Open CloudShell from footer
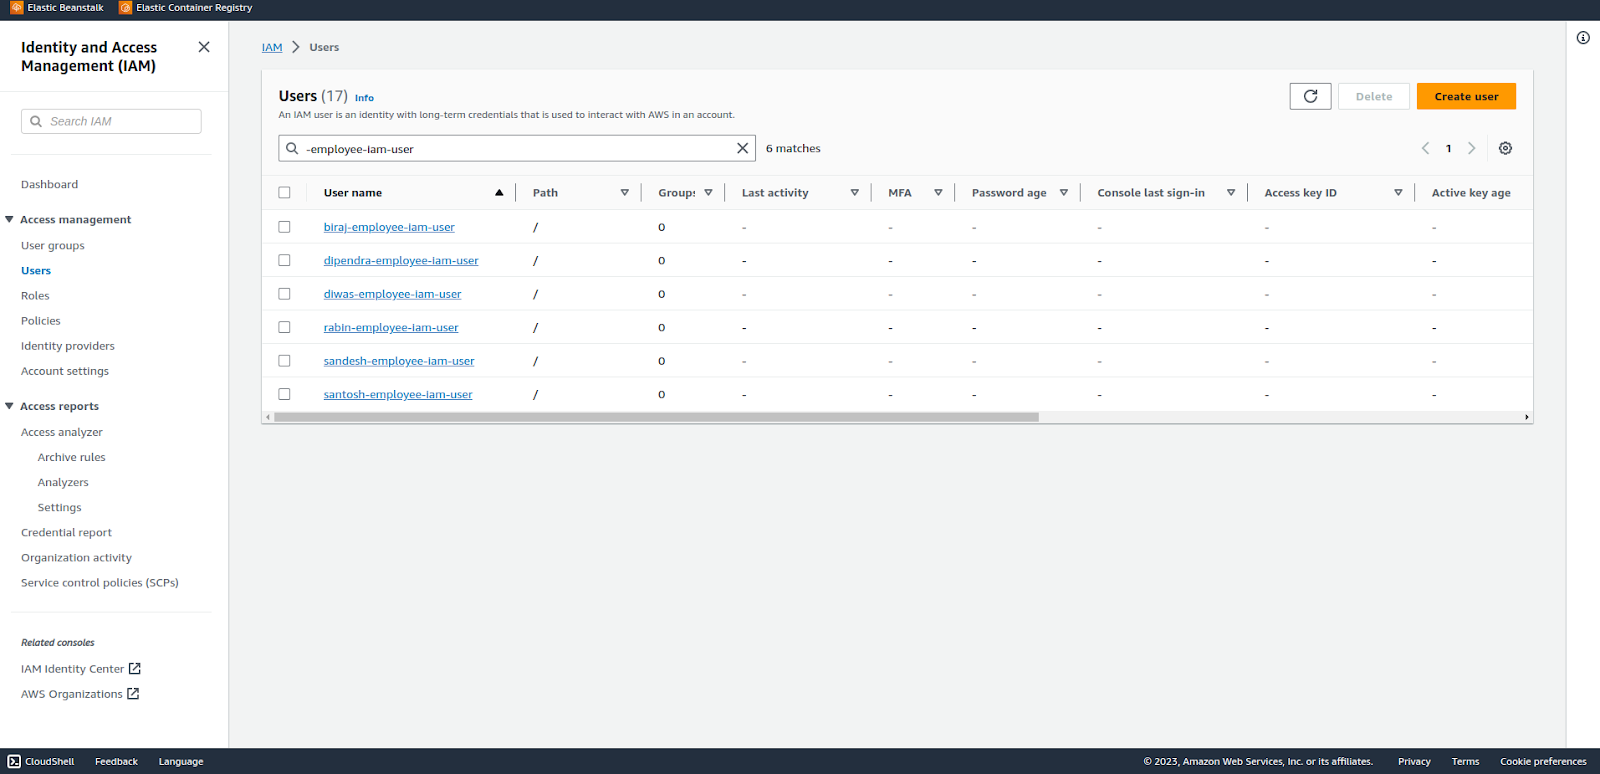Viewport: 1600px width, 774px height. 41,761
